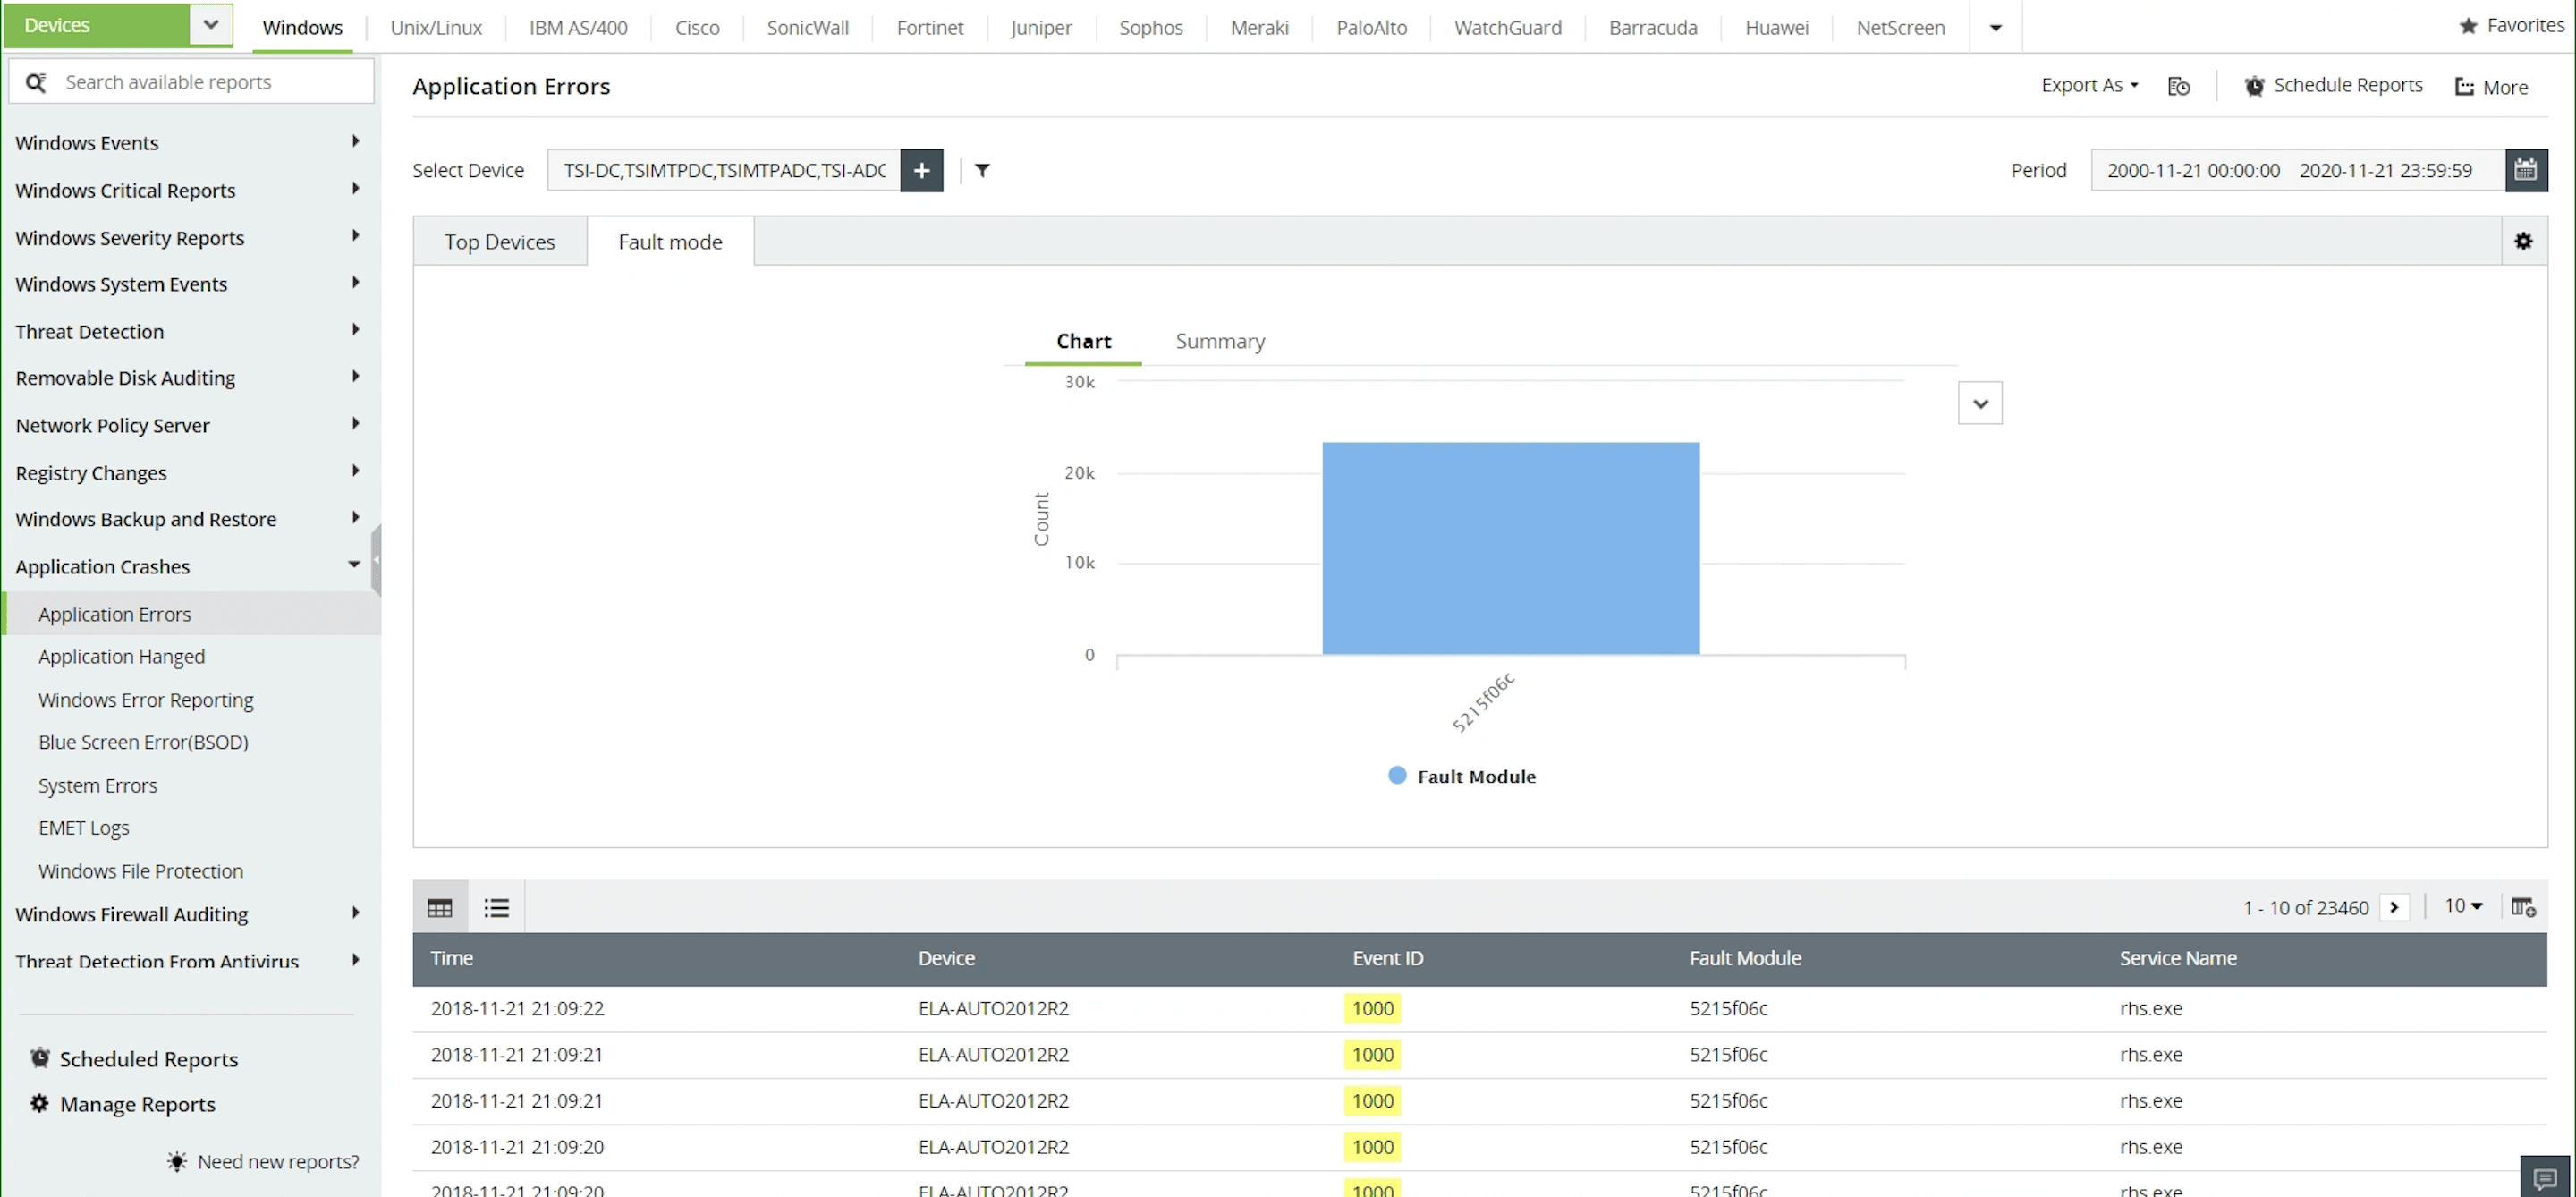Open rows-per-page dropdown showing 10
2576x1197 pixels.
[2463, 906]
